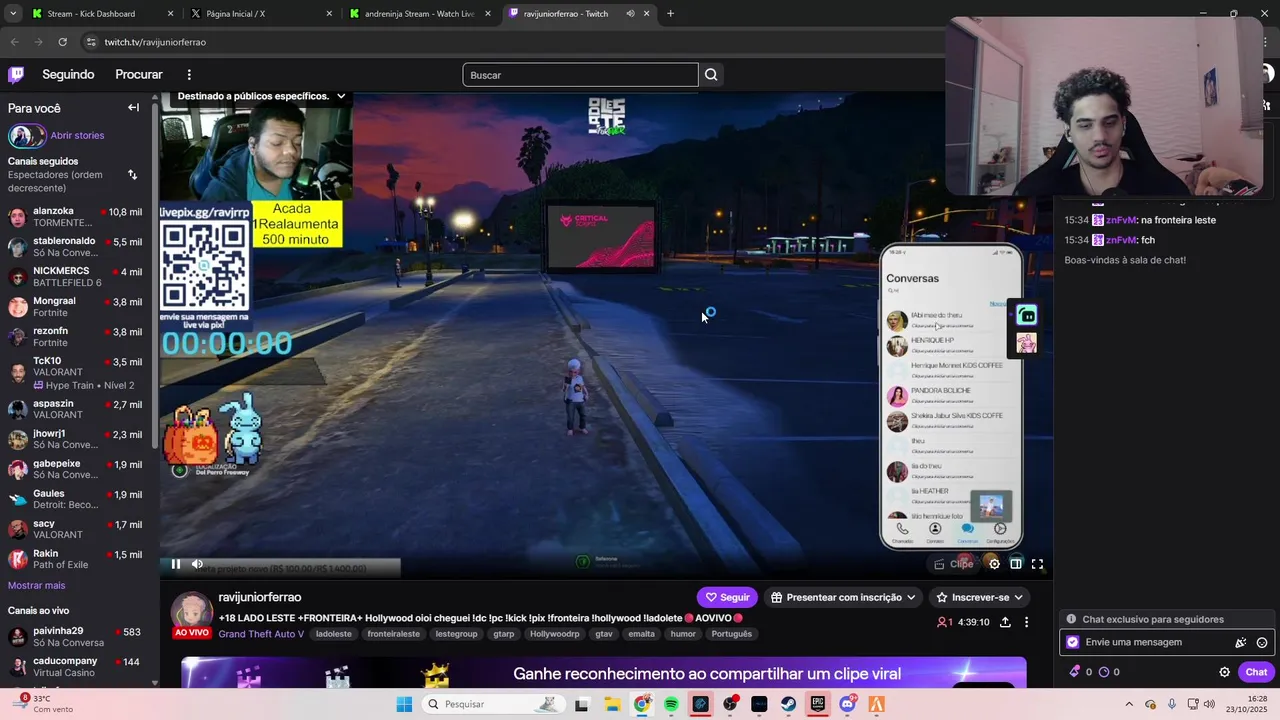The height and width of the screenshot is (720, 1280).
Task: Click the browser address bar URL
Action: click(155, 42)
